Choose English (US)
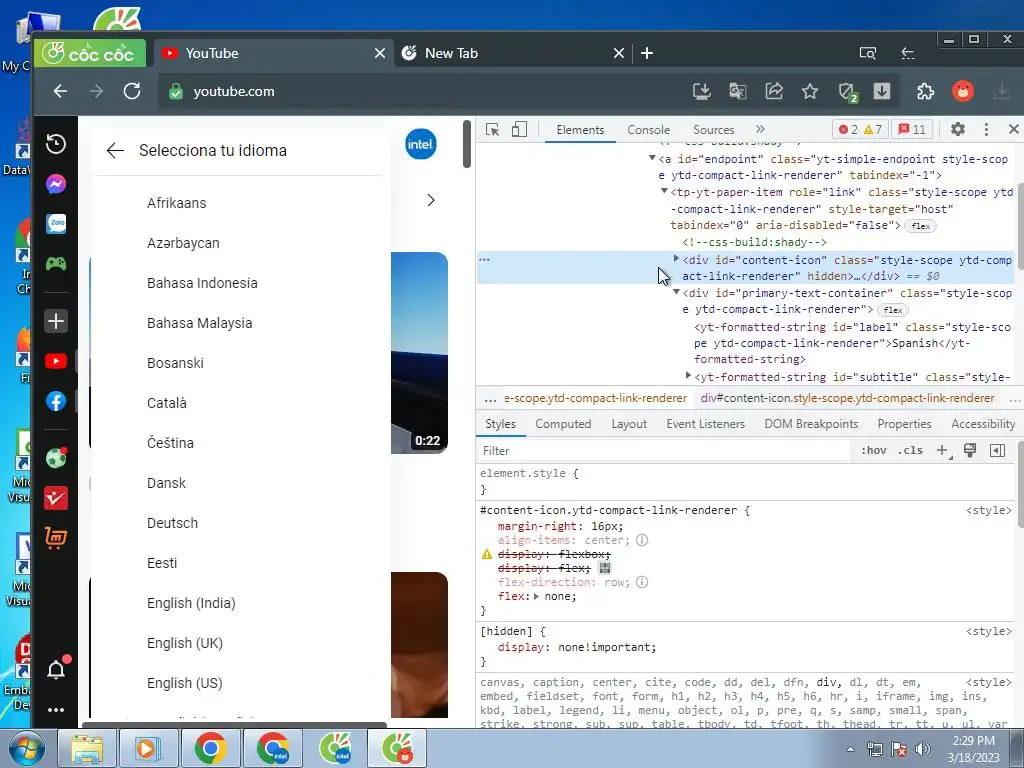Screen dimensions: 1024x768 click(x=184, y=683)
